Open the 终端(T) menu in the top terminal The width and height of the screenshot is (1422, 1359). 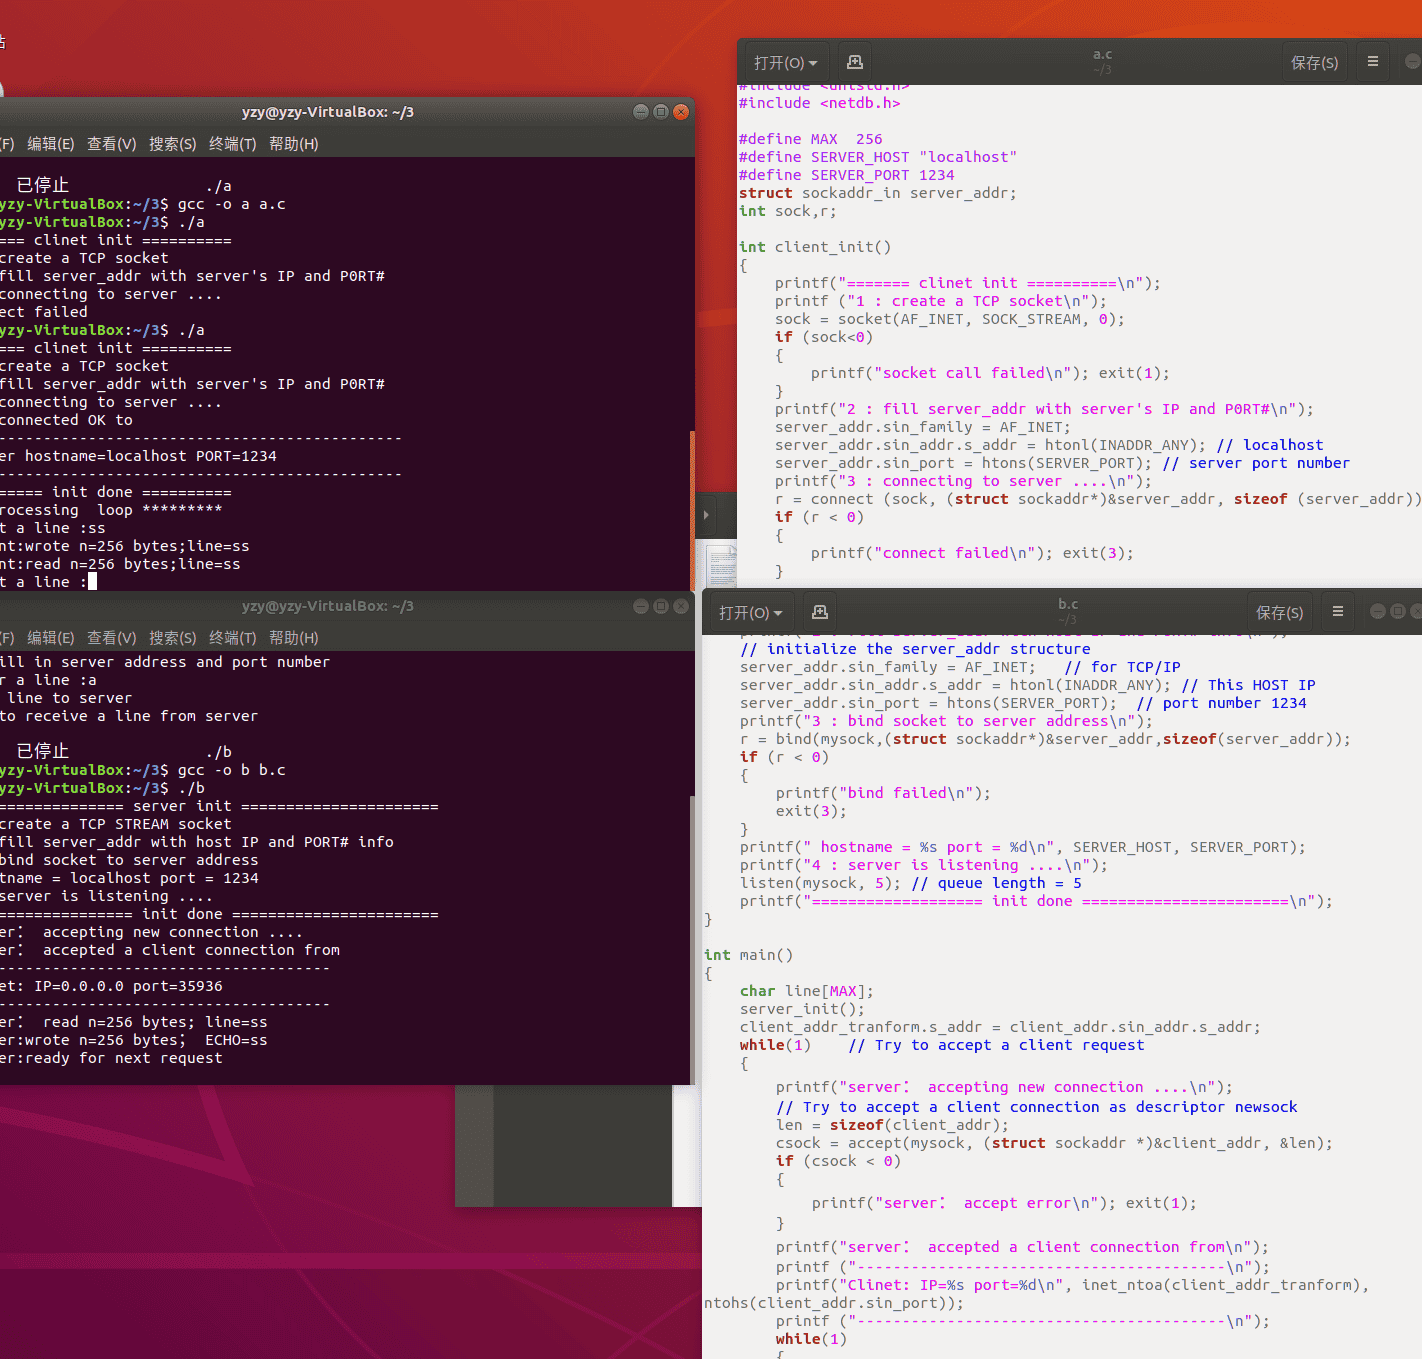click(x=233, y=144)
